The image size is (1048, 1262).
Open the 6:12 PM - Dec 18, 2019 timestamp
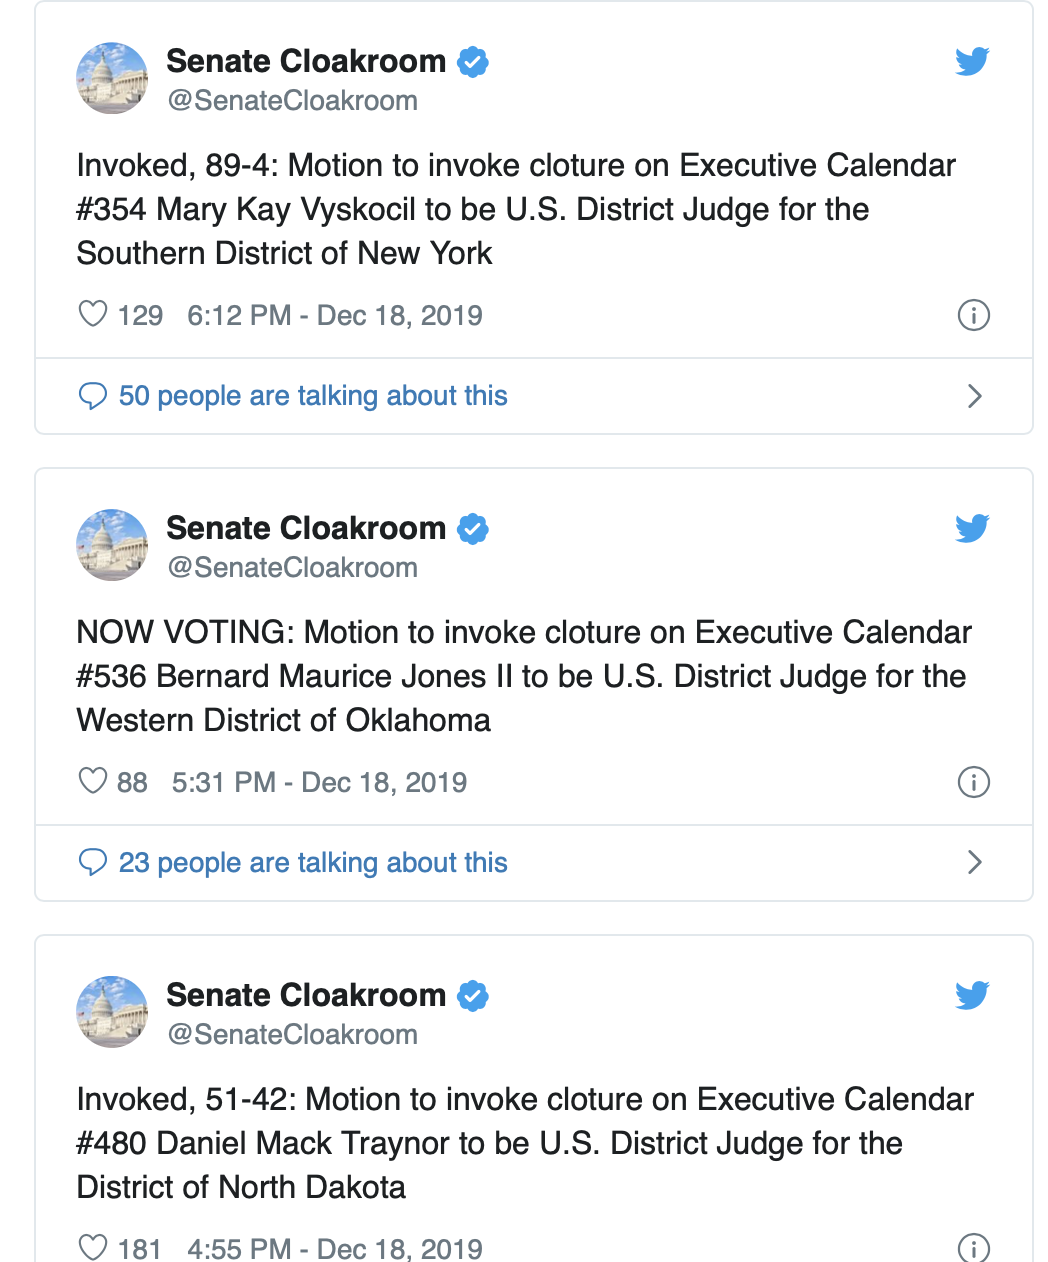[x=335, y=316]
